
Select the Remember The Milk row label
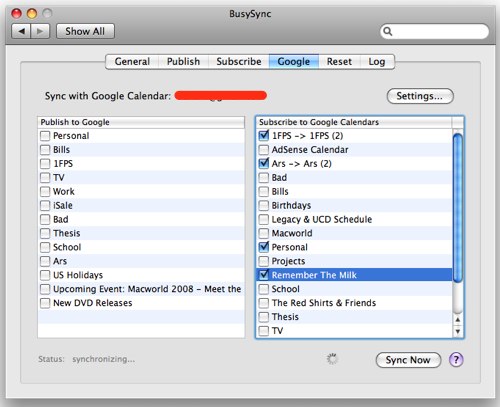tap(314, 275)
